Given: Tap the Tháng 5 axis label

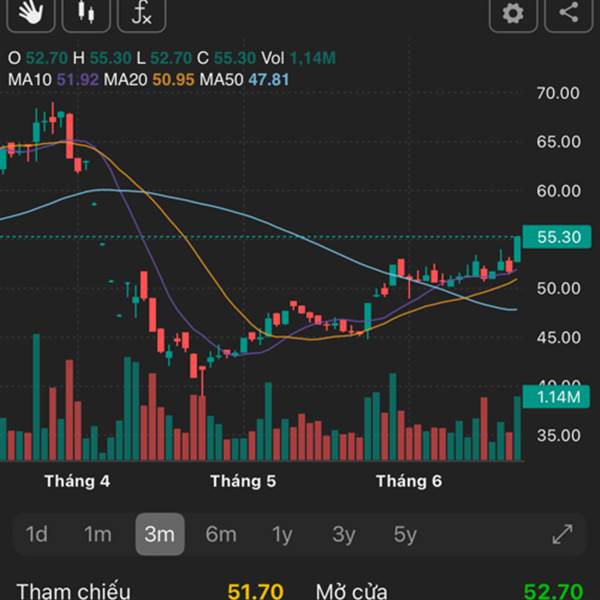Looking at the screenshot, I should (243, 481).
